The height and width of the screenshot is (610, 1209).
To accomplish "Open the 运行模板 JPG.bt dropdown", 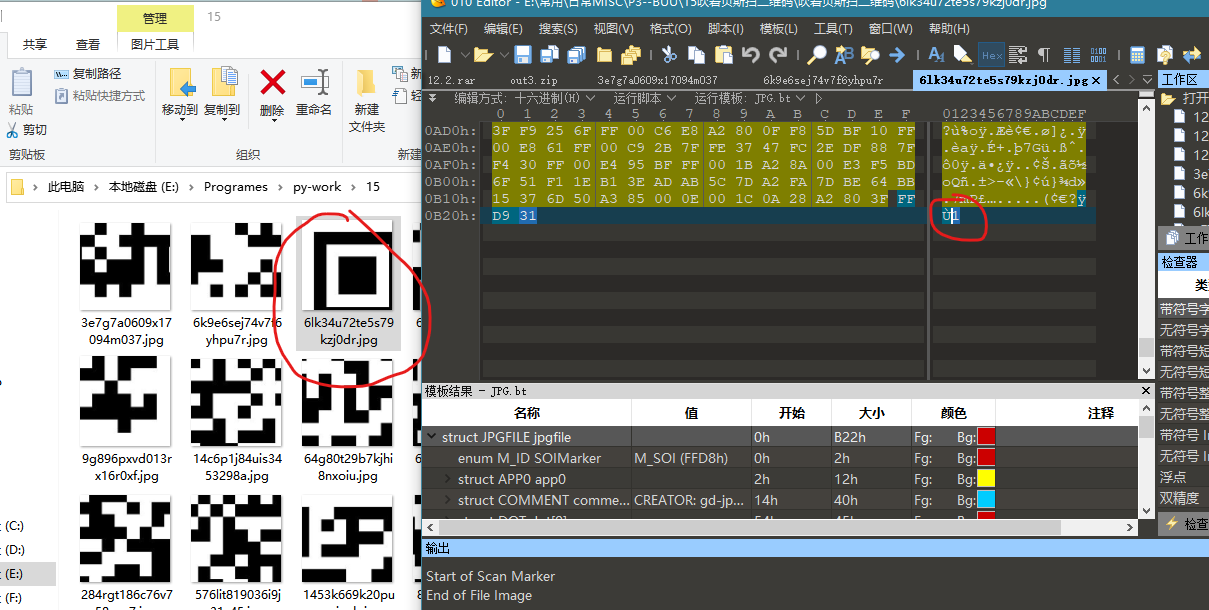I will tap(750, 98).
